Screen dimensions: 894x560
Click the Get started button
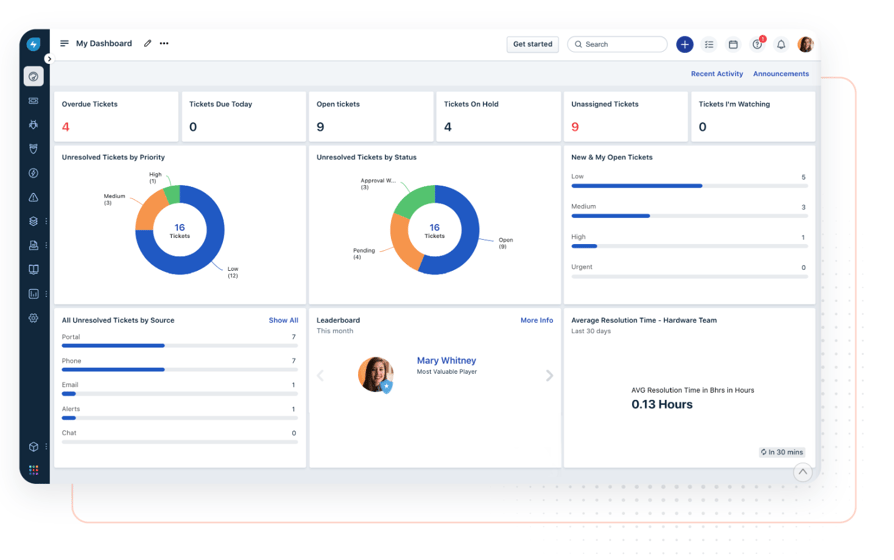(x=532, y=44)
